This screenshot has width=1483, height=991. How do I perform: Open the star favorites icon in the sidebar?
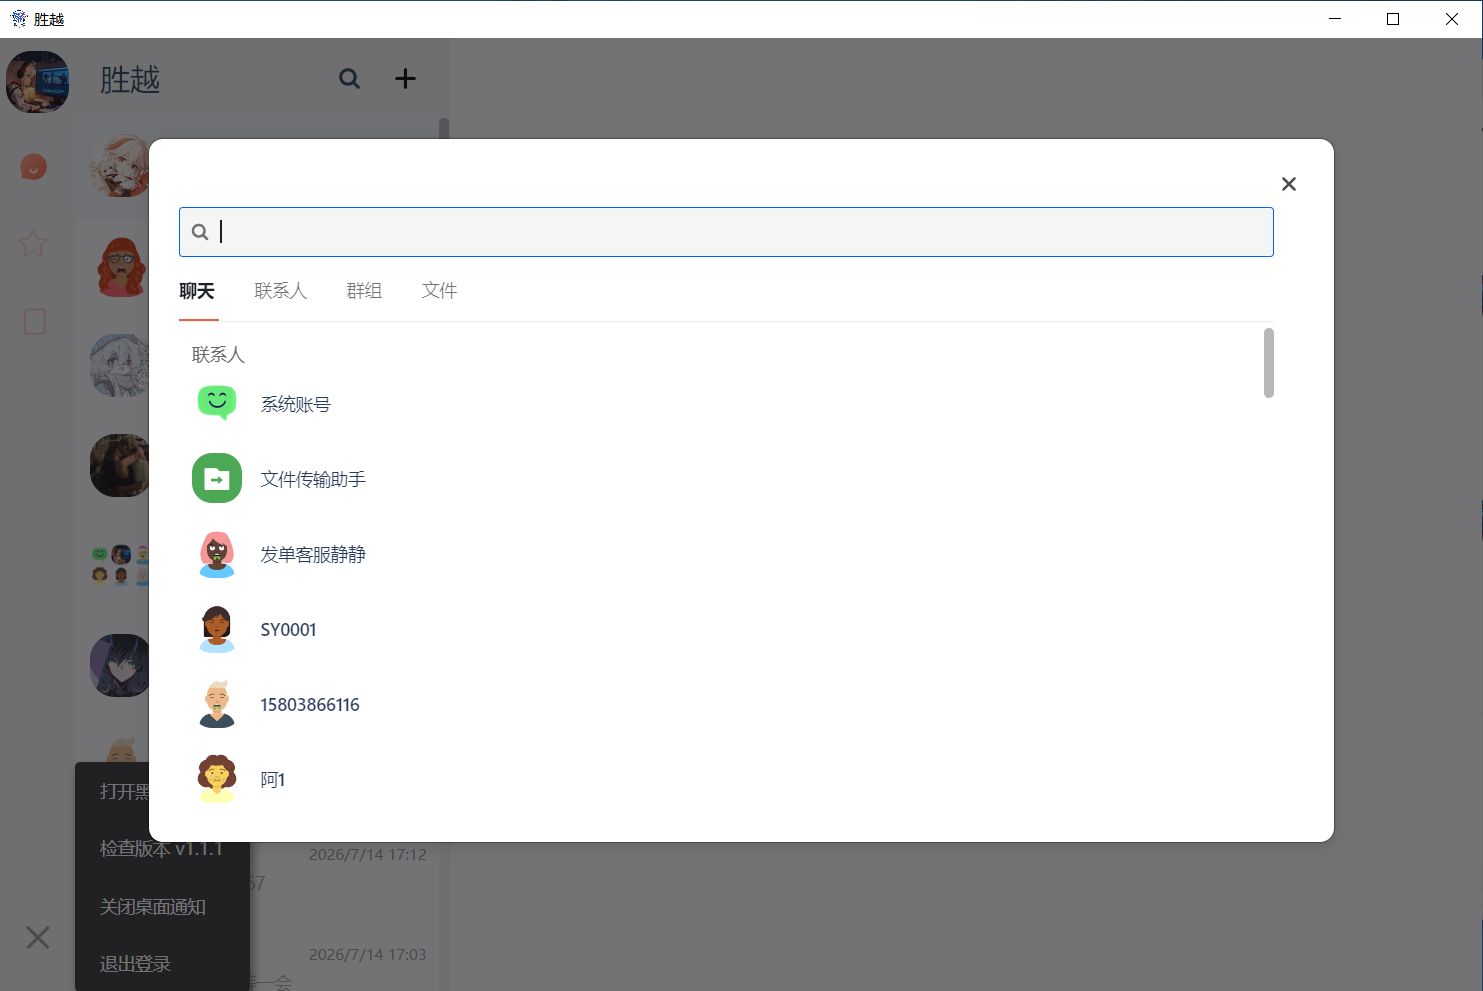(x=34, y=243)
